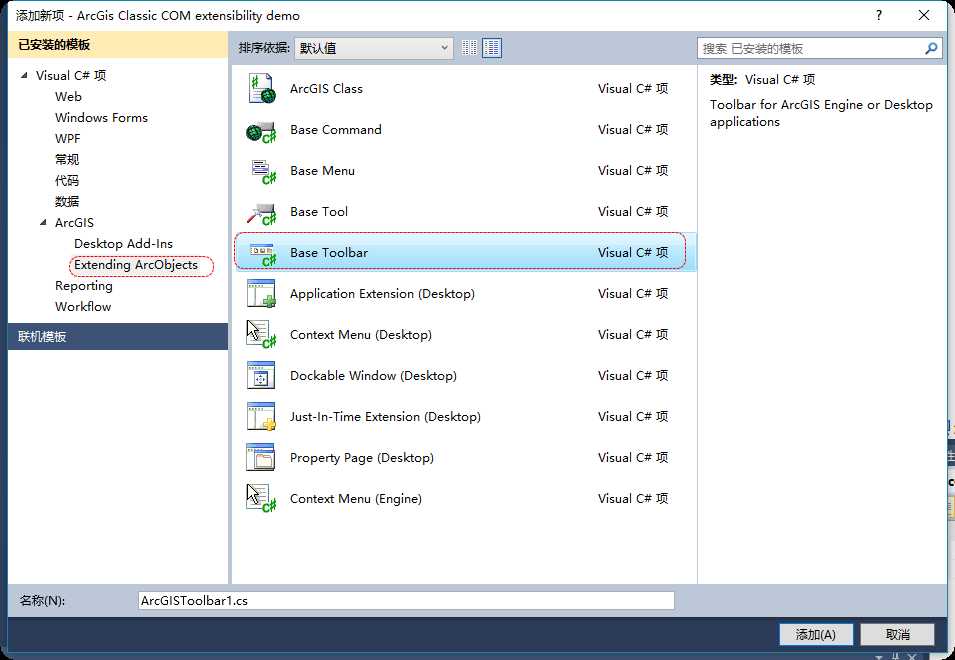This screenshot has width=955, height=660.
Task: Select the 代码 category
Action: pyautogui.click(x=67, y=181)
